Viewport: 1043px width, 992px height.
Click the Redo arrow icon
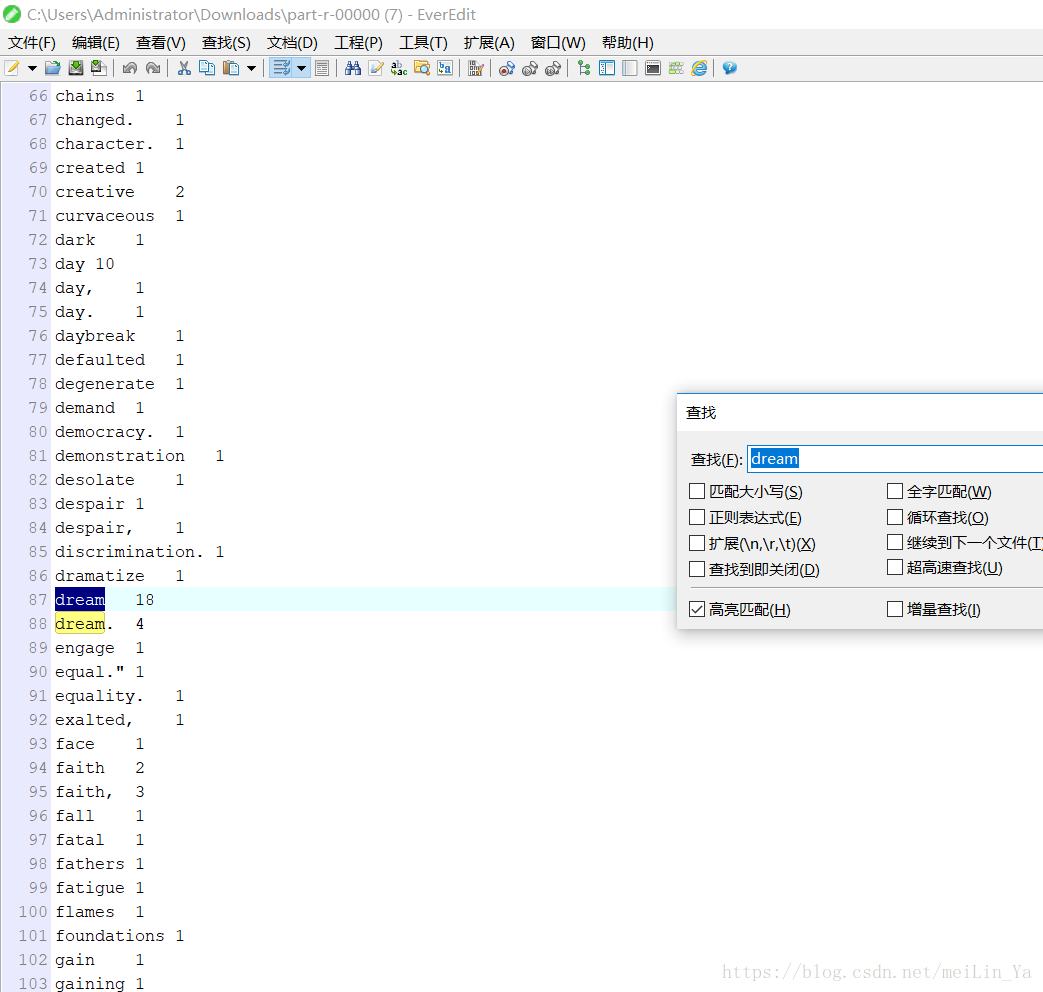point(153,68)
